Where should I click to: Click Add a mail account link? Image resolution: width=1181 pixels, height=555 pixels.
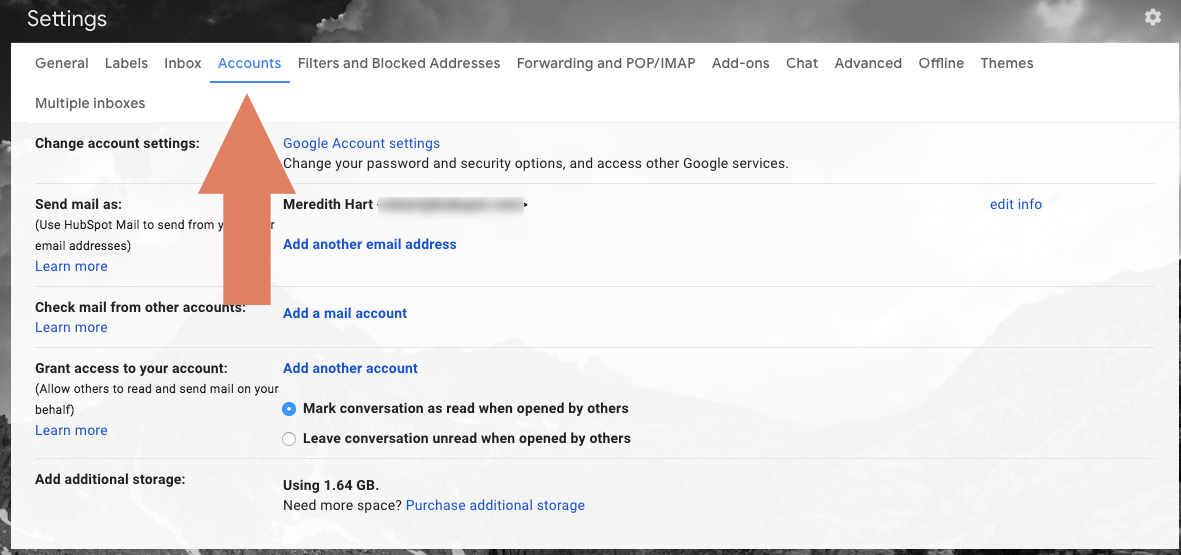pyautogui.click(x=345, y=313)
